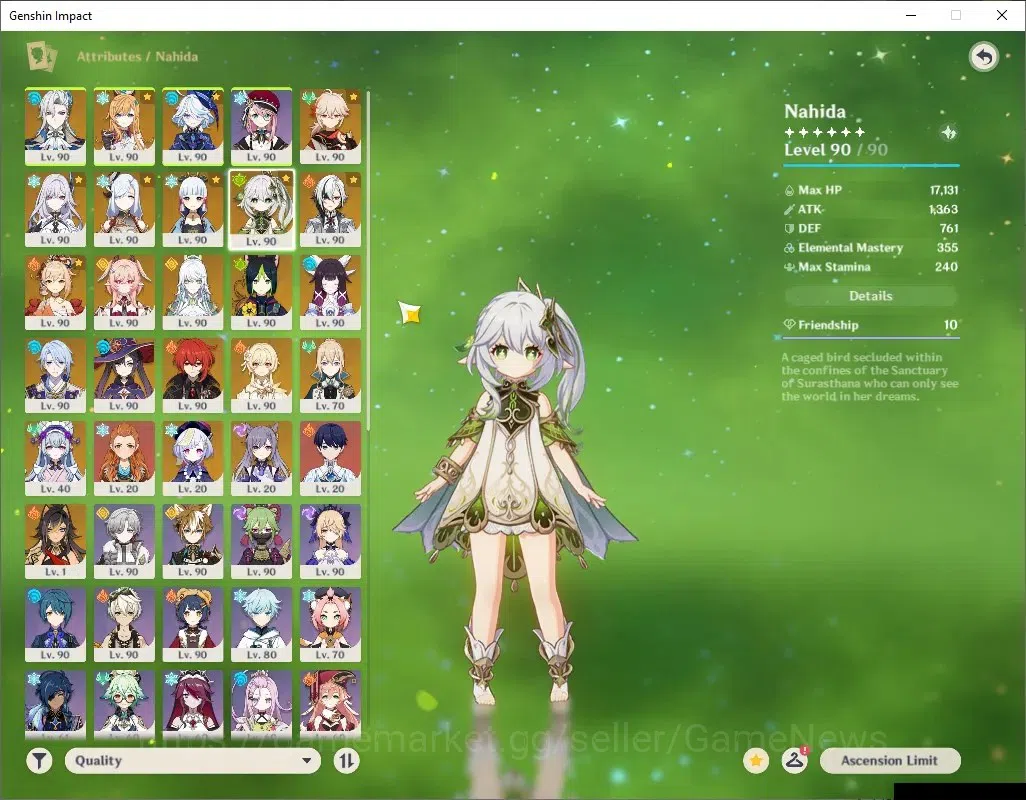Click the Nahida 3D model
1026x800 pixels.
click(517, 491)
